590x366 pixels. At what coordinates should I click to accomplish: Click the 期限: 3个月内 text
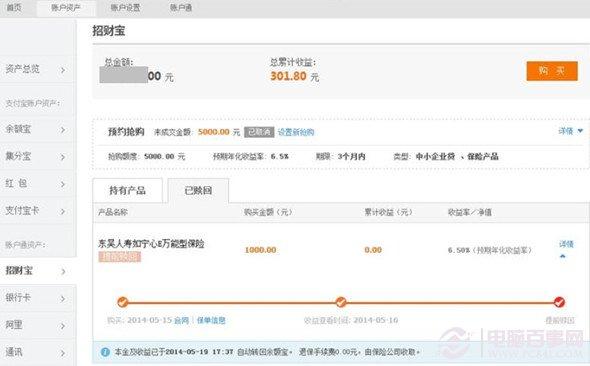pos(341,156)
